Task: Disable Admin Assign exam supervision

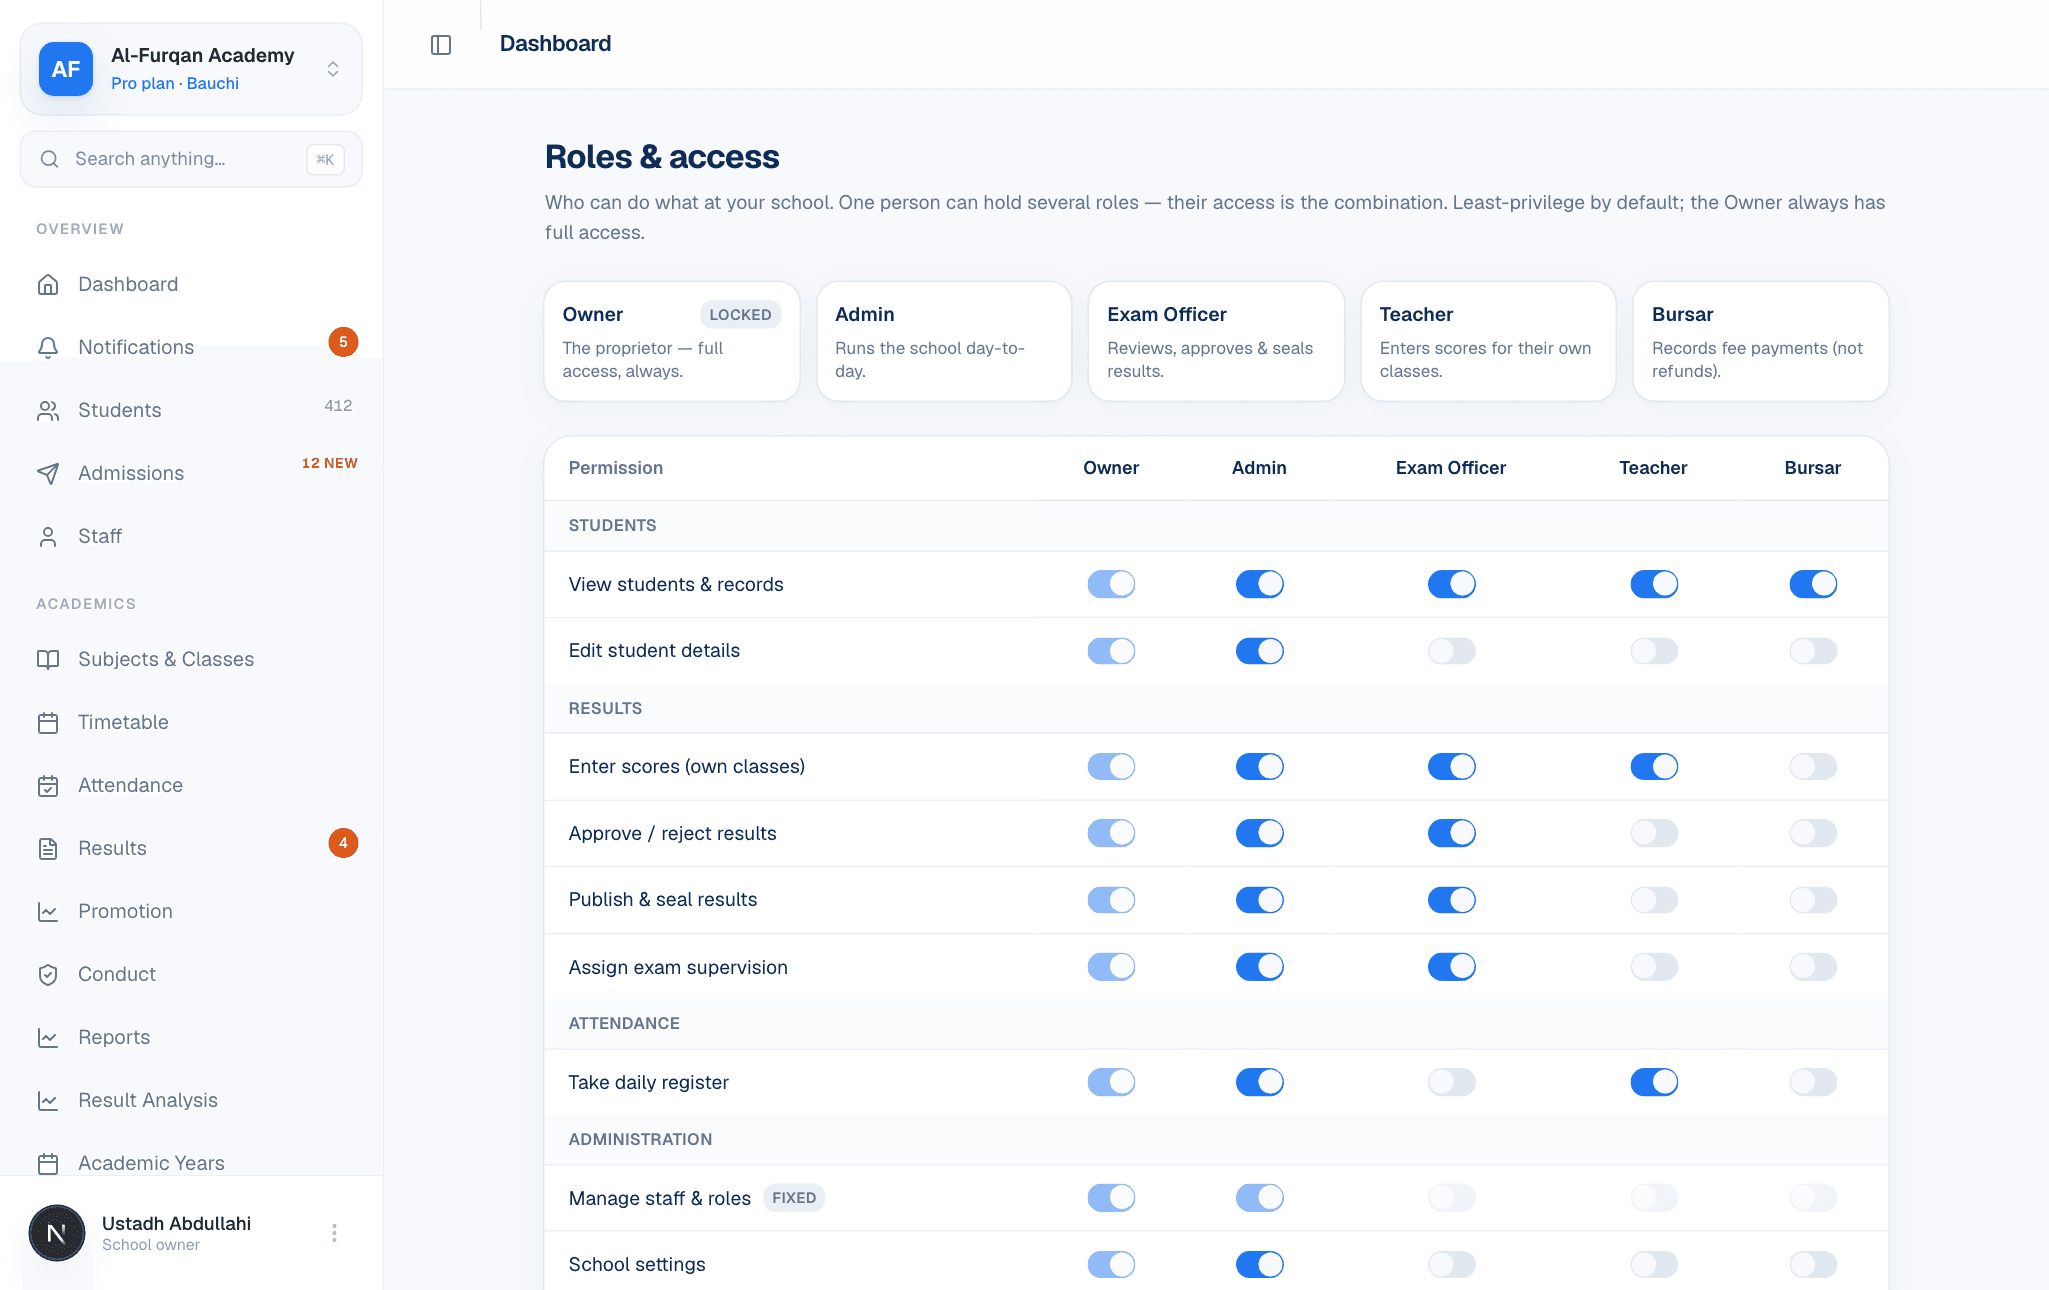Action: pos(1259,967)
